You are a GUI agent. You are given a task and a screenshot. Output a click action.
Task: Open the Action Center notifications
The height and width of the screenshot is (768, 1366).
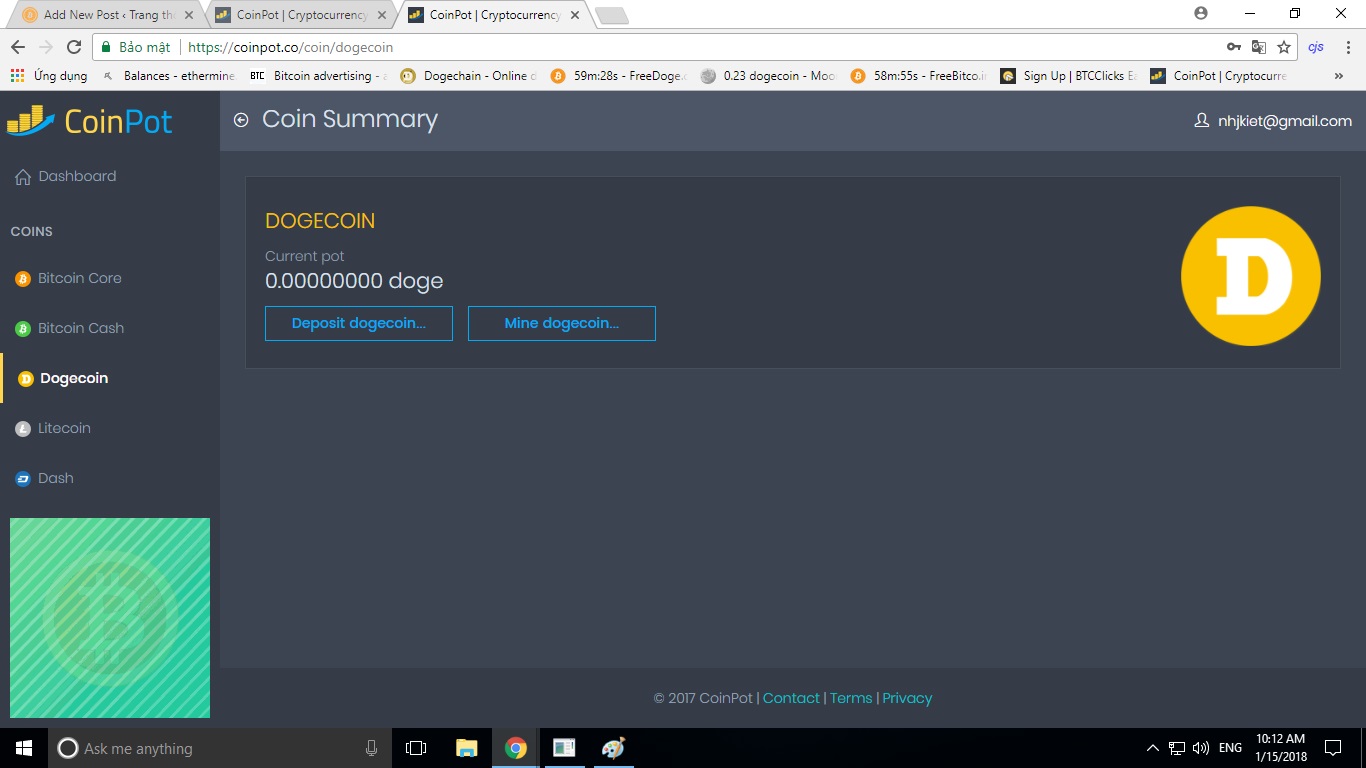point(1333,748)
